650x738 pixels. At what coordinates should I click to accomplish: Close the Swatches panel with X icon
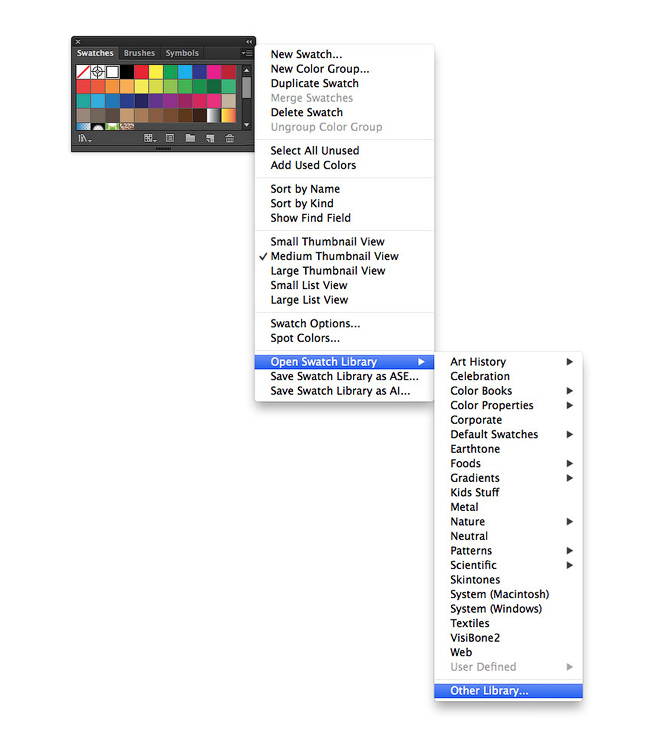coord(78,41)
